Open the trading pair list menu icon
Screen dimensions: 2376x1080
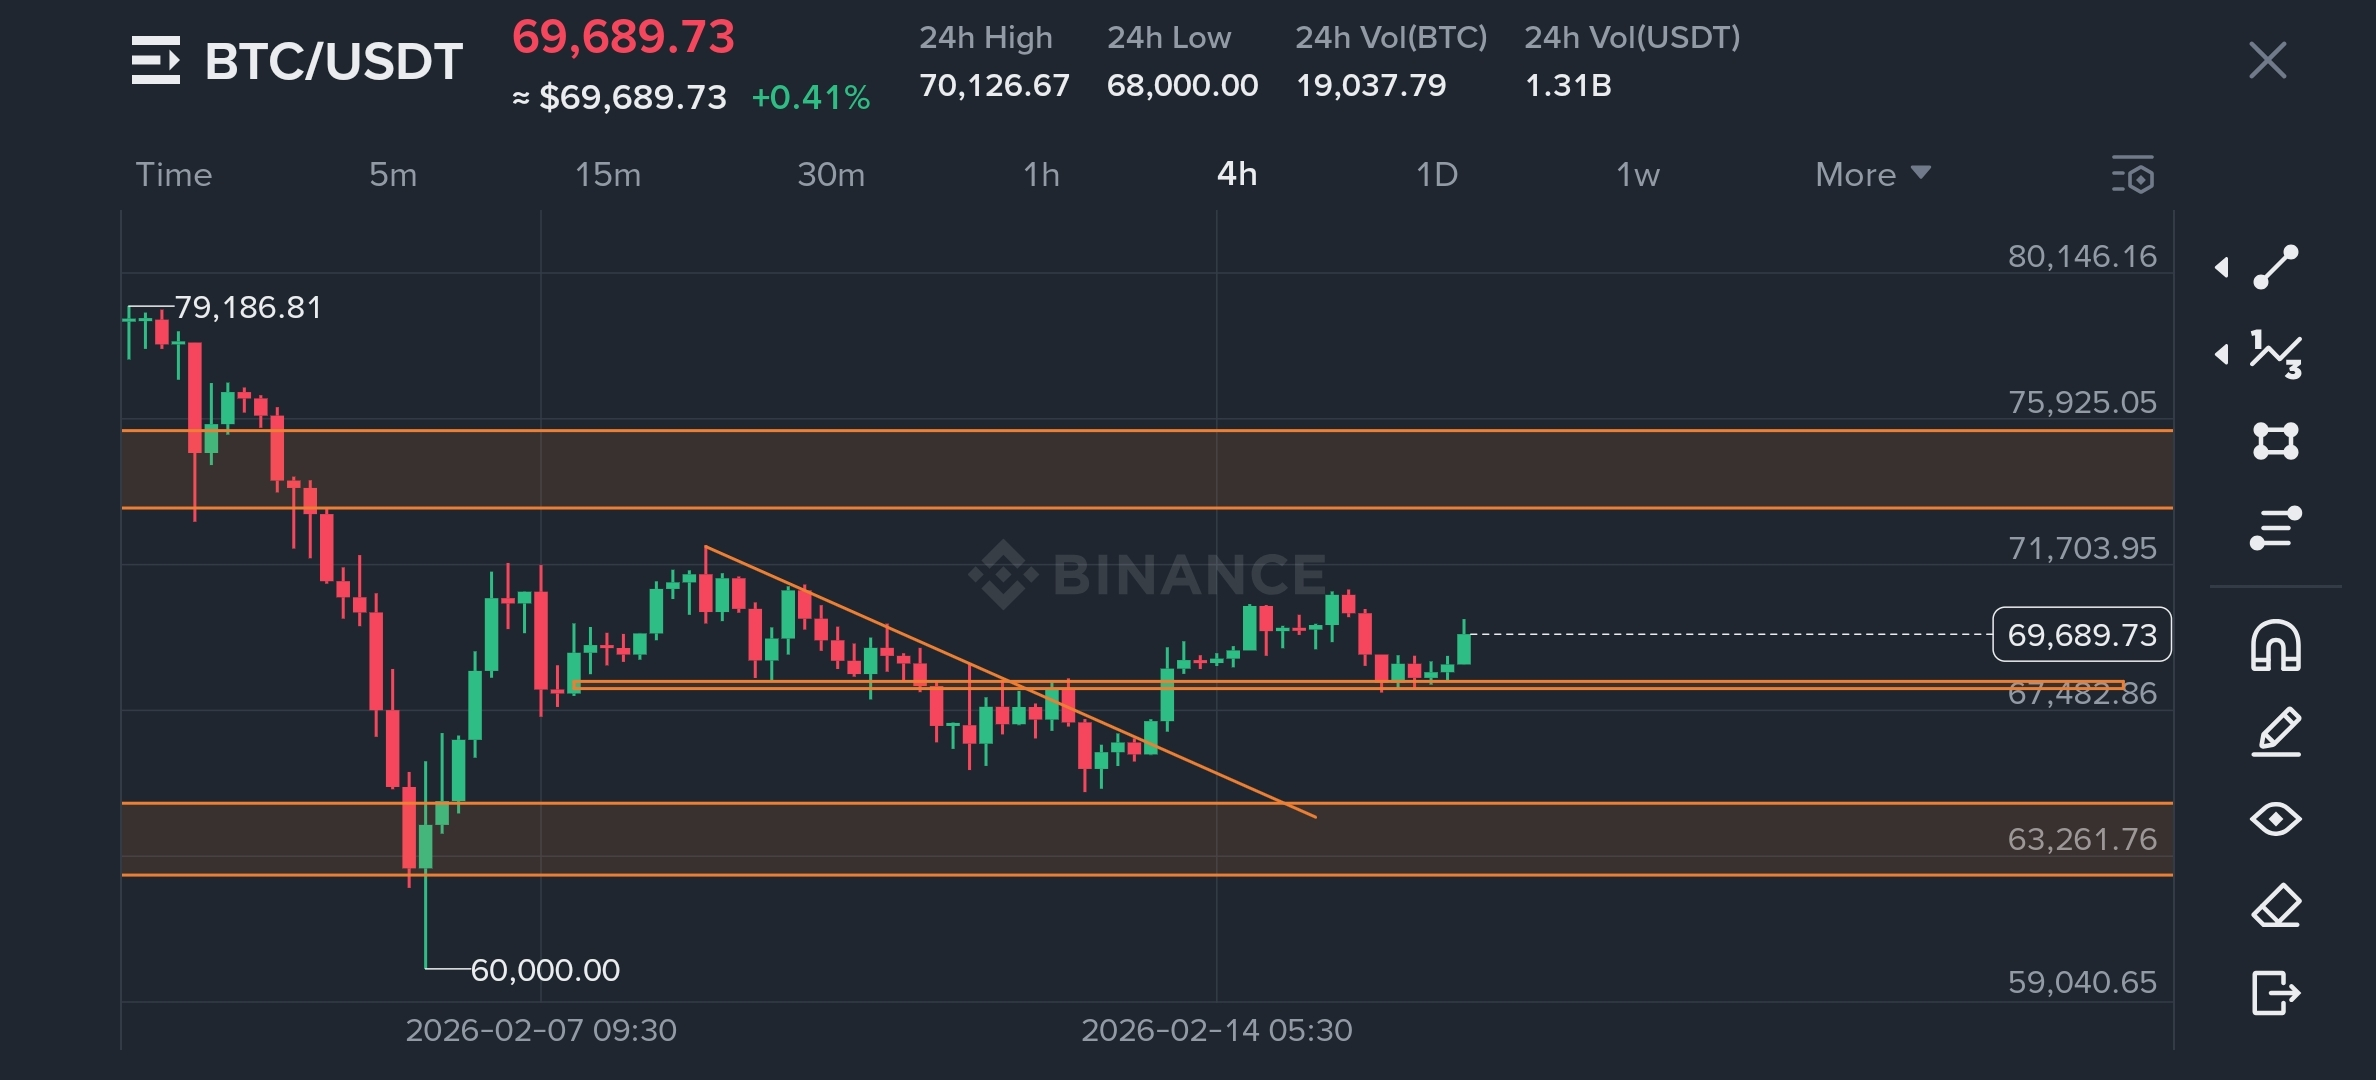click(156, 61)
